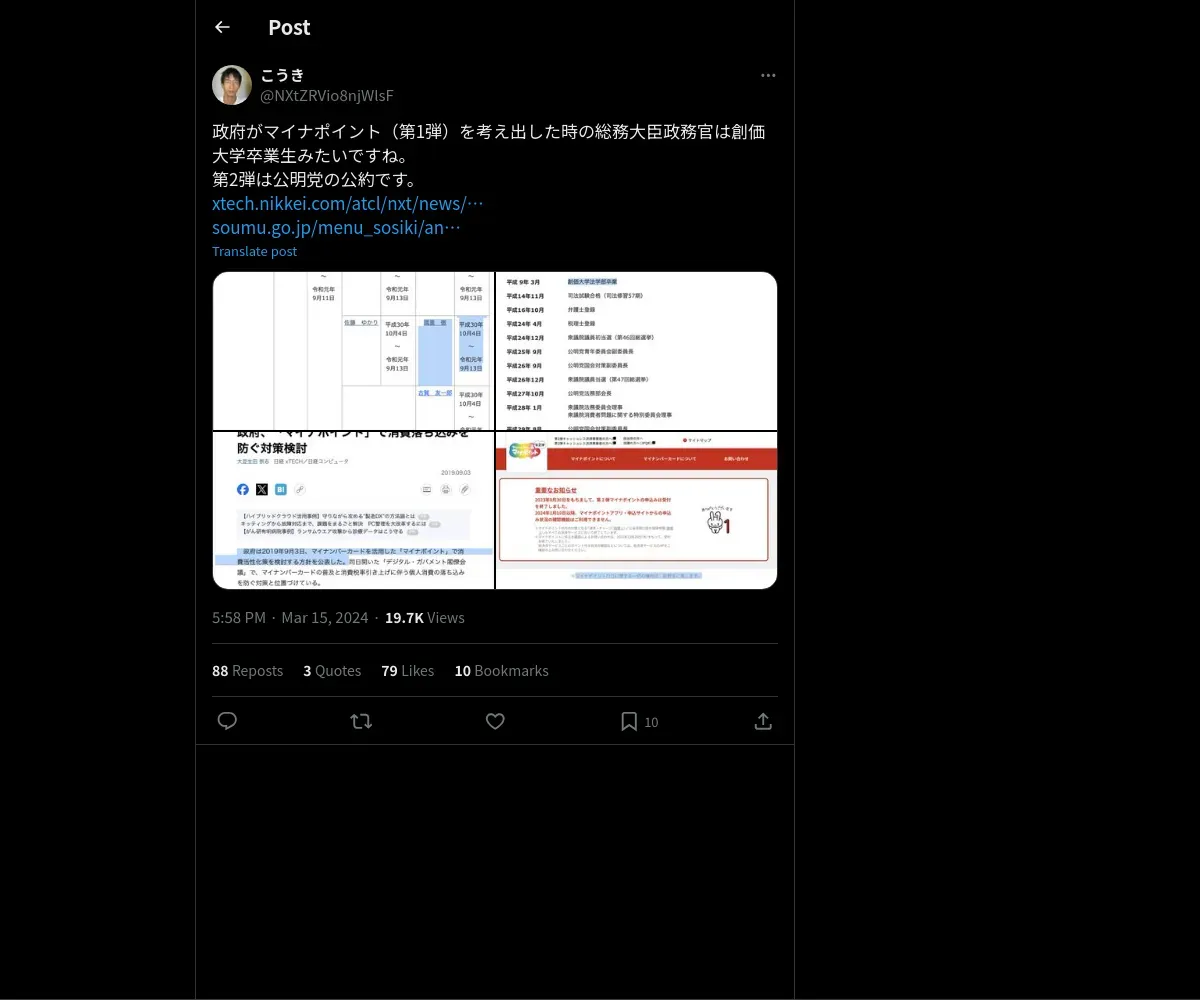Image resolution: width=1200 pixels, height=1000 pixels.
Task: Open the bottom-right Mynapoint site image
Action: point(637,510)
